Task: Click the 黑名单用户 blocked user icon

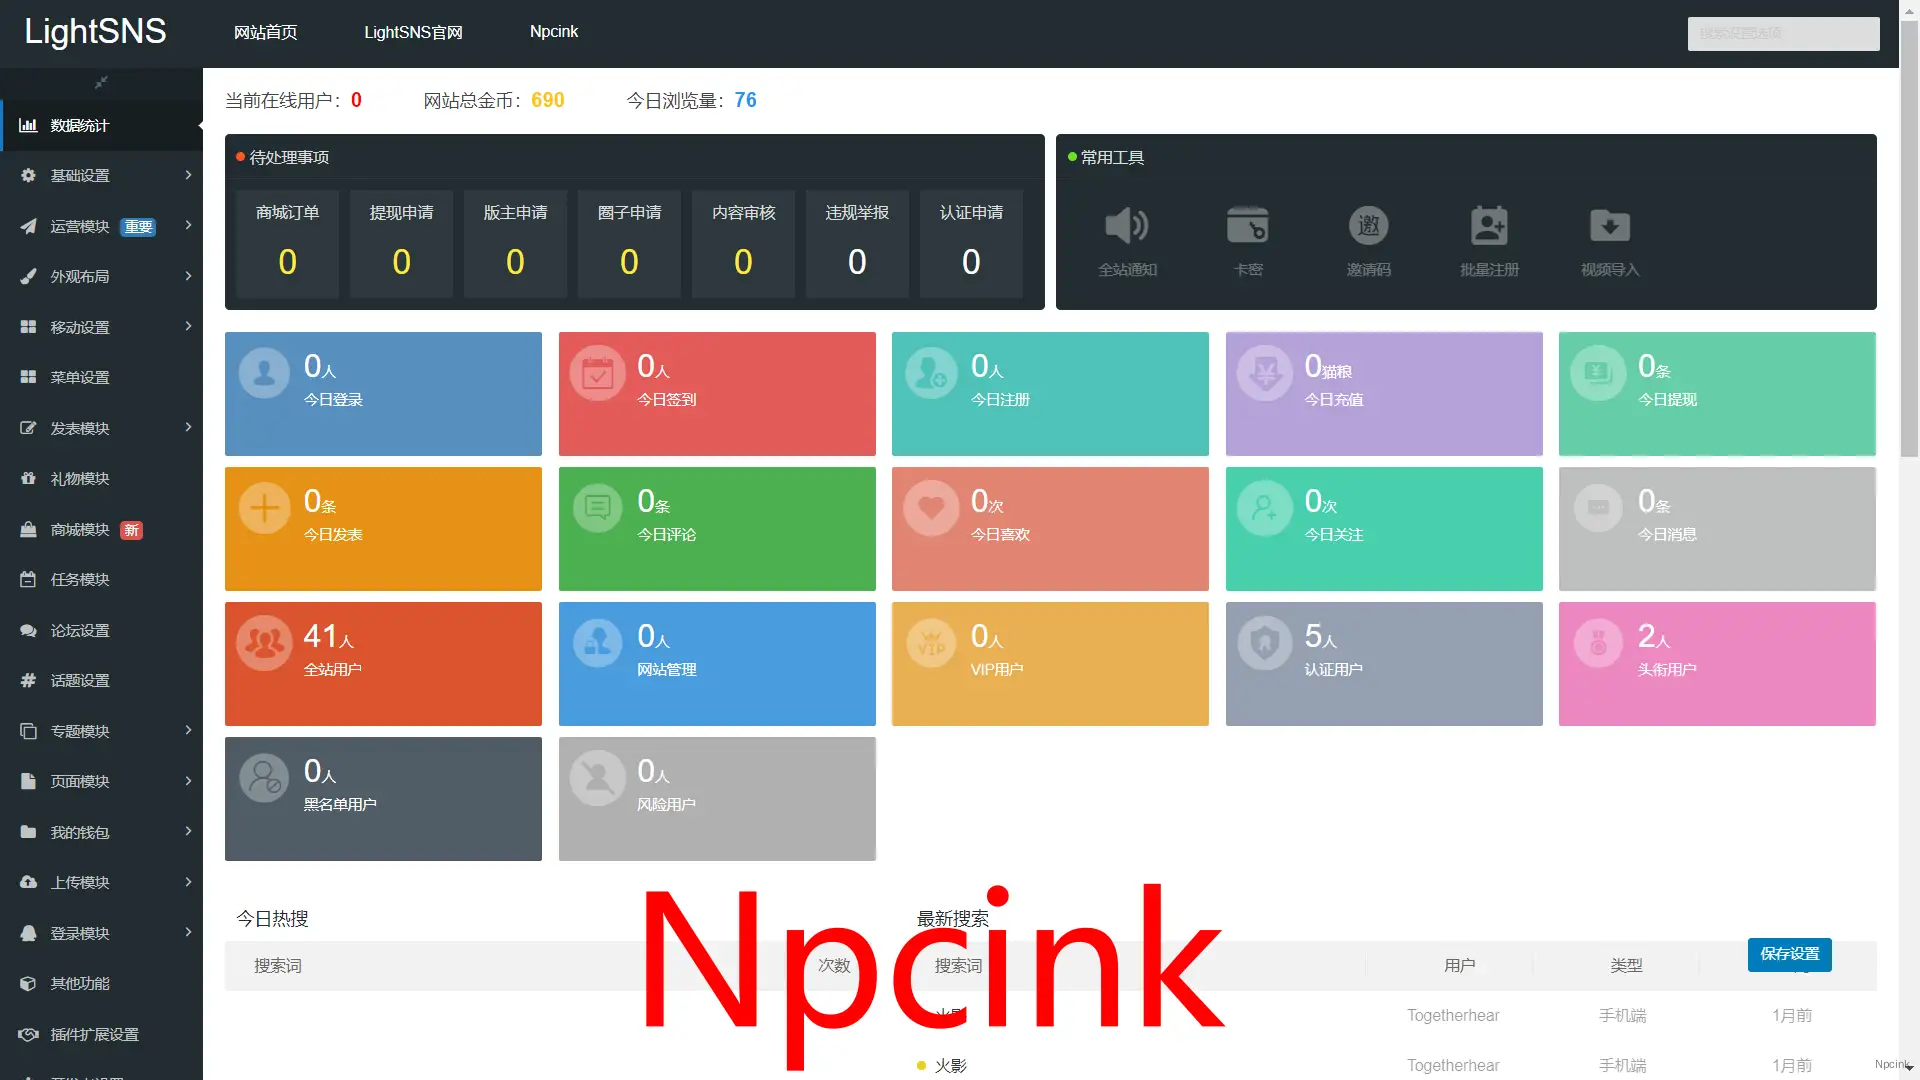Action: click(x=265, y=779)
